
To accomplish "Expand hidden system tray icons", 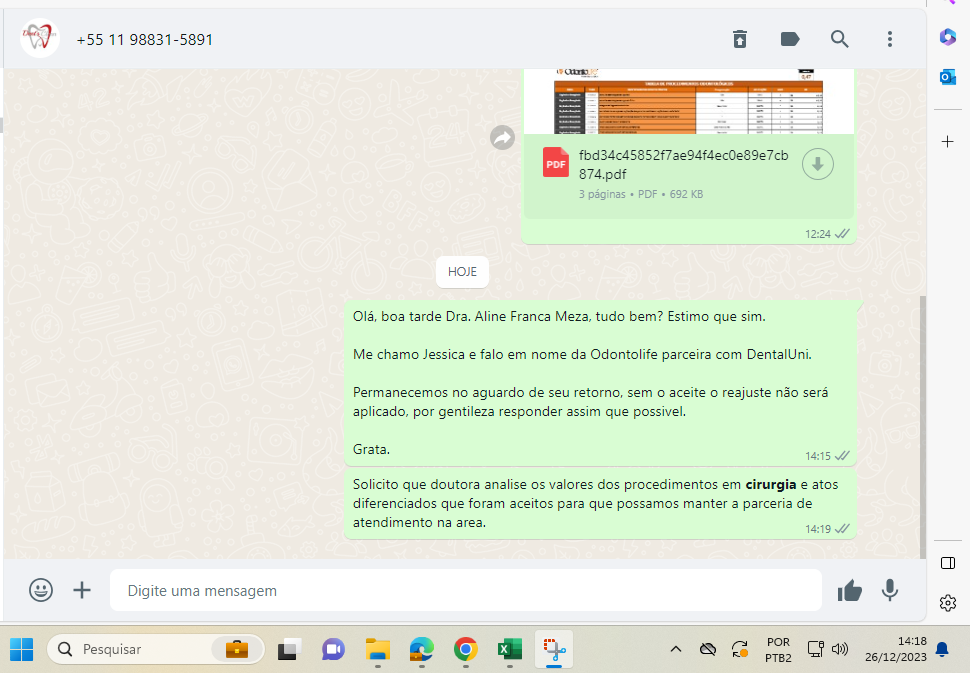I will (x=676, y=649).
